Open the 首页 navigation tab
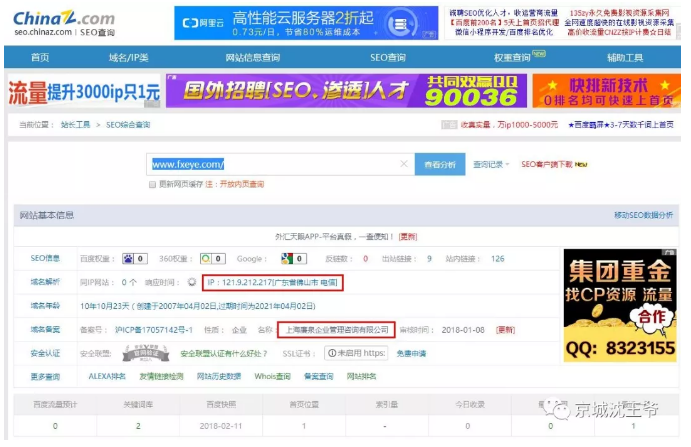The width and height of the screenshot is (691, 447). pos(40,57)
